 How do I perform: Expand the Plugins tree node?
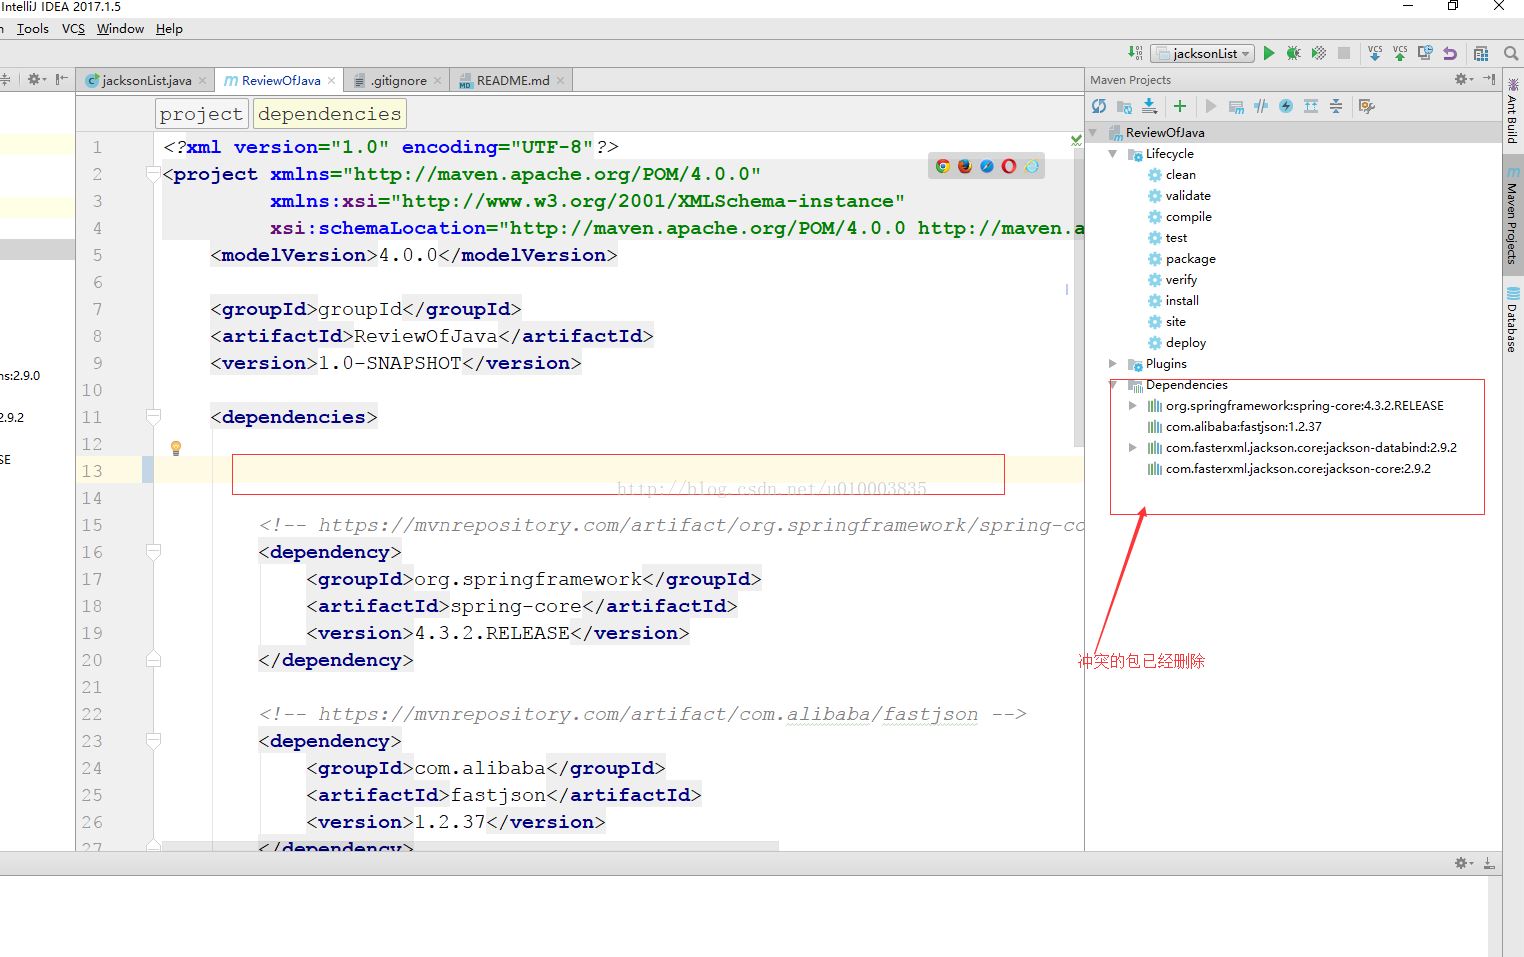click(1113, 363)
